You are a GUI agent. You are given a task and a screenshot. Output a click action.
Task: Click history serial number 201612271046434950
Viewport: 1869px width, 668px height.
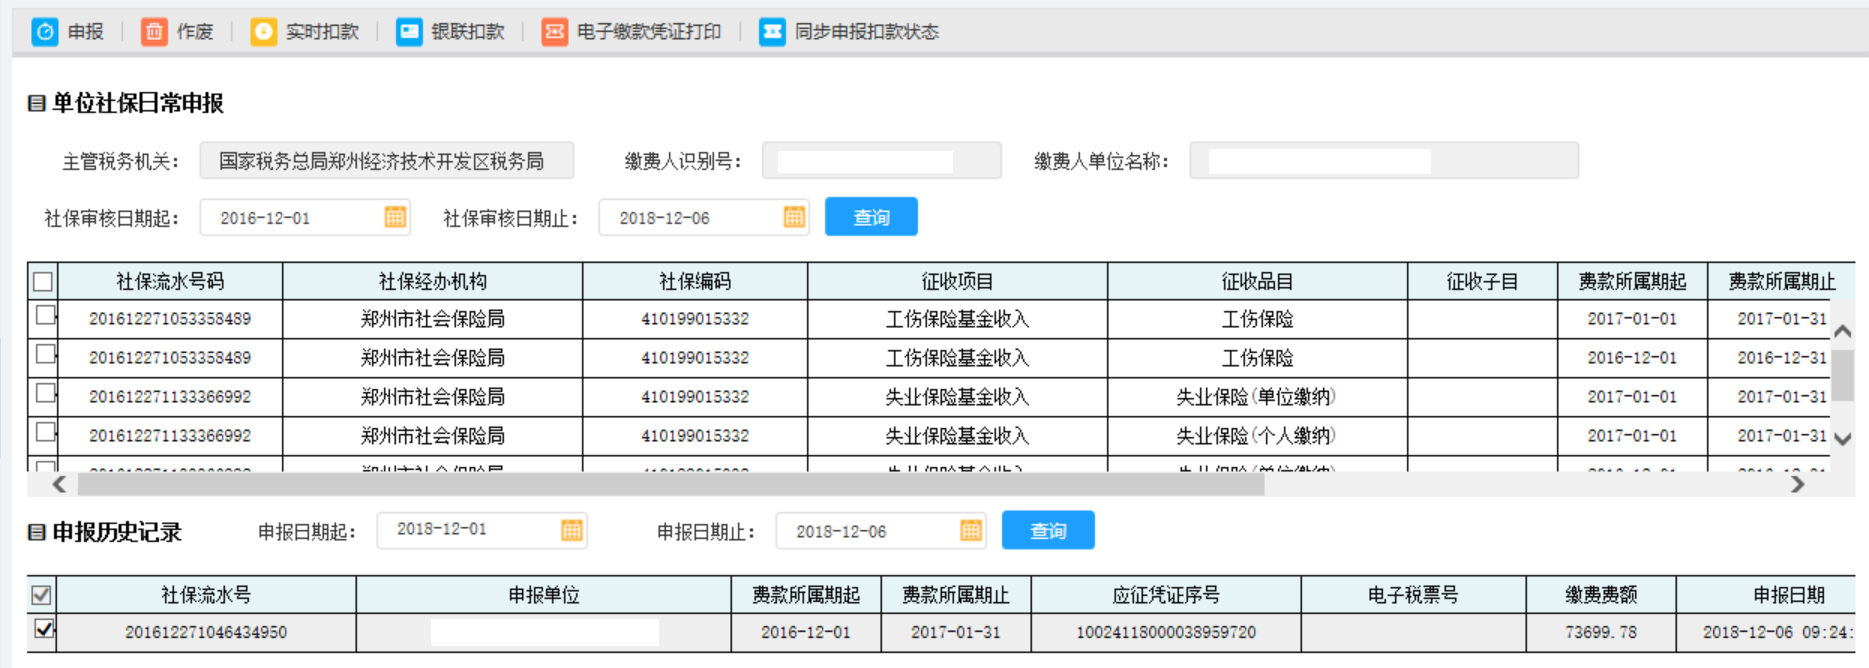[206, 632]
